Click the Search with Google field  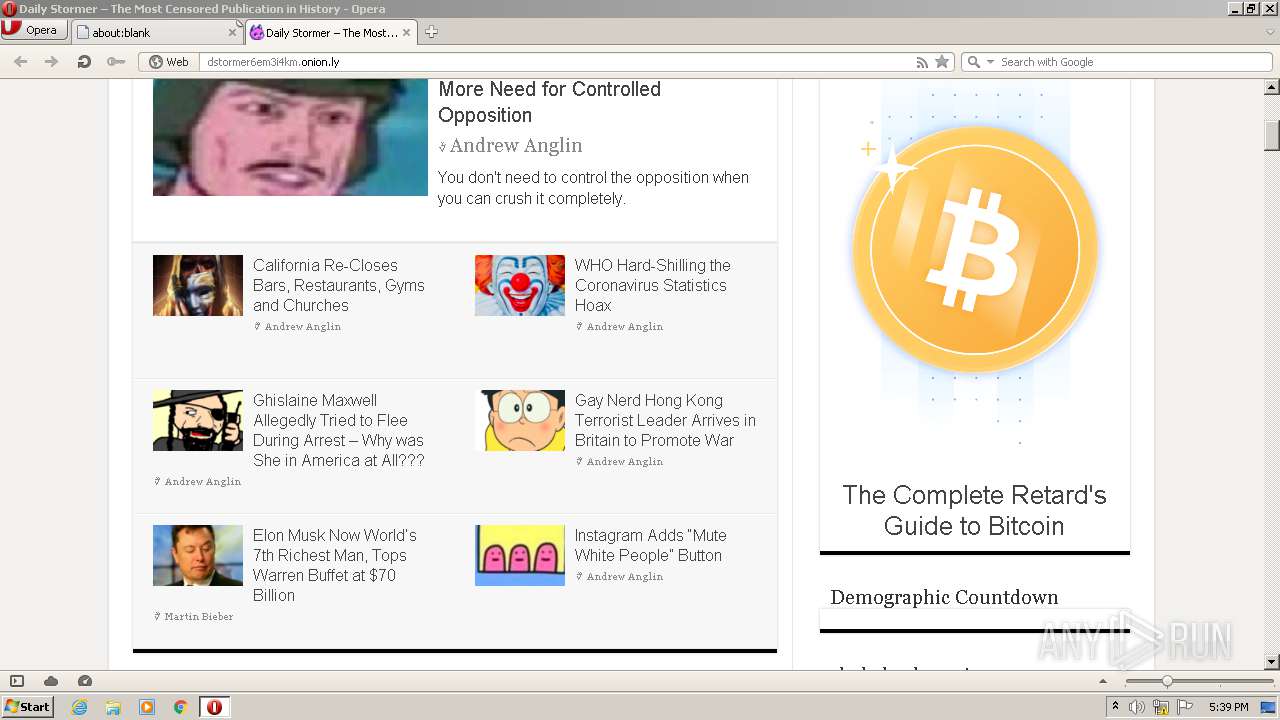(1134, 62)
